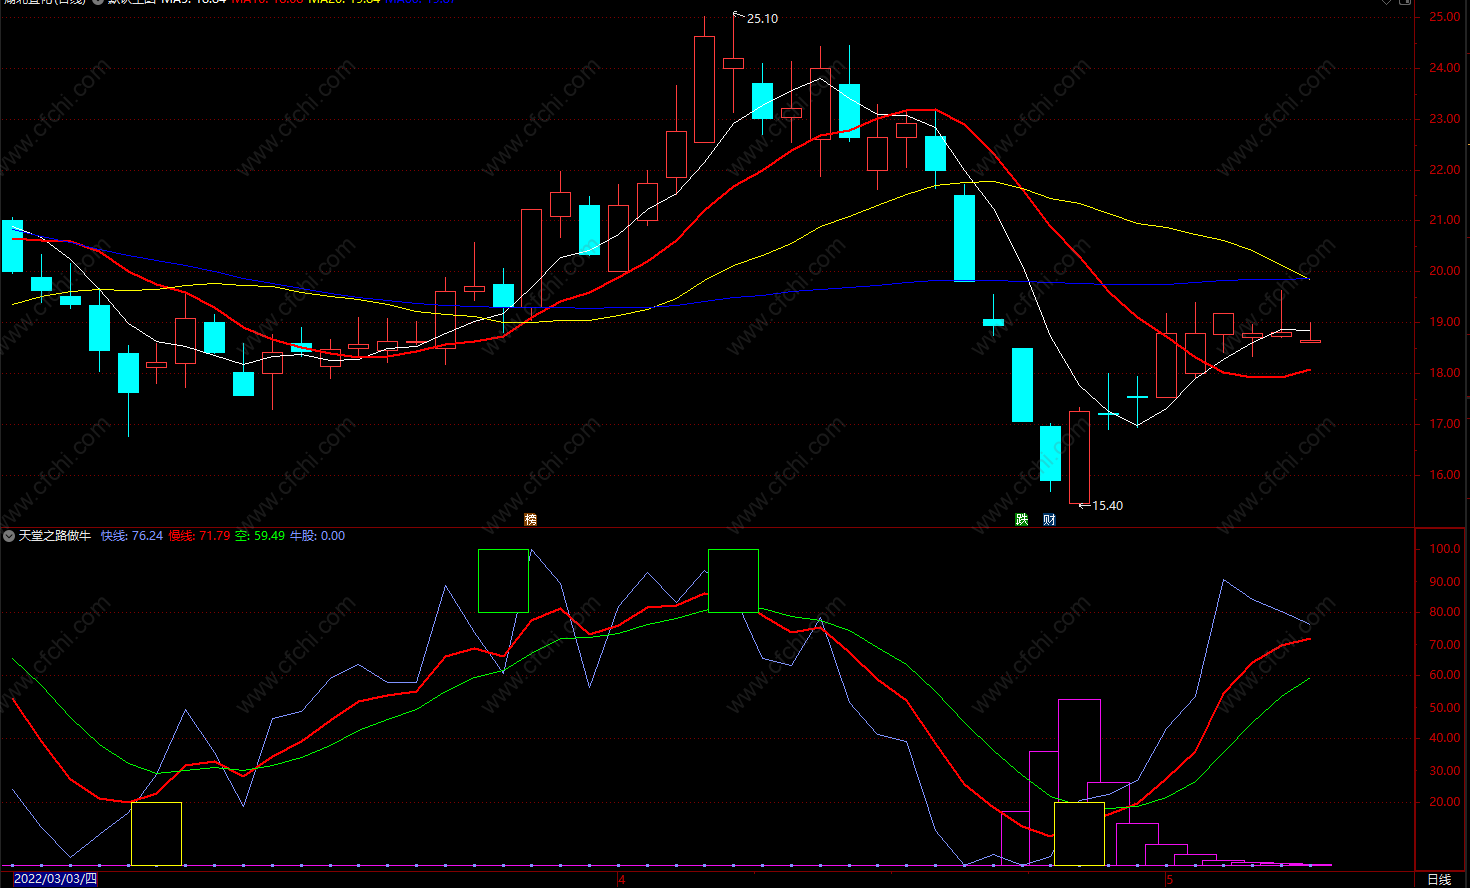The width and height of the screenshot is (1470, 888).
Task: Click the 15.40 low price label
Action: [1107, 506]
